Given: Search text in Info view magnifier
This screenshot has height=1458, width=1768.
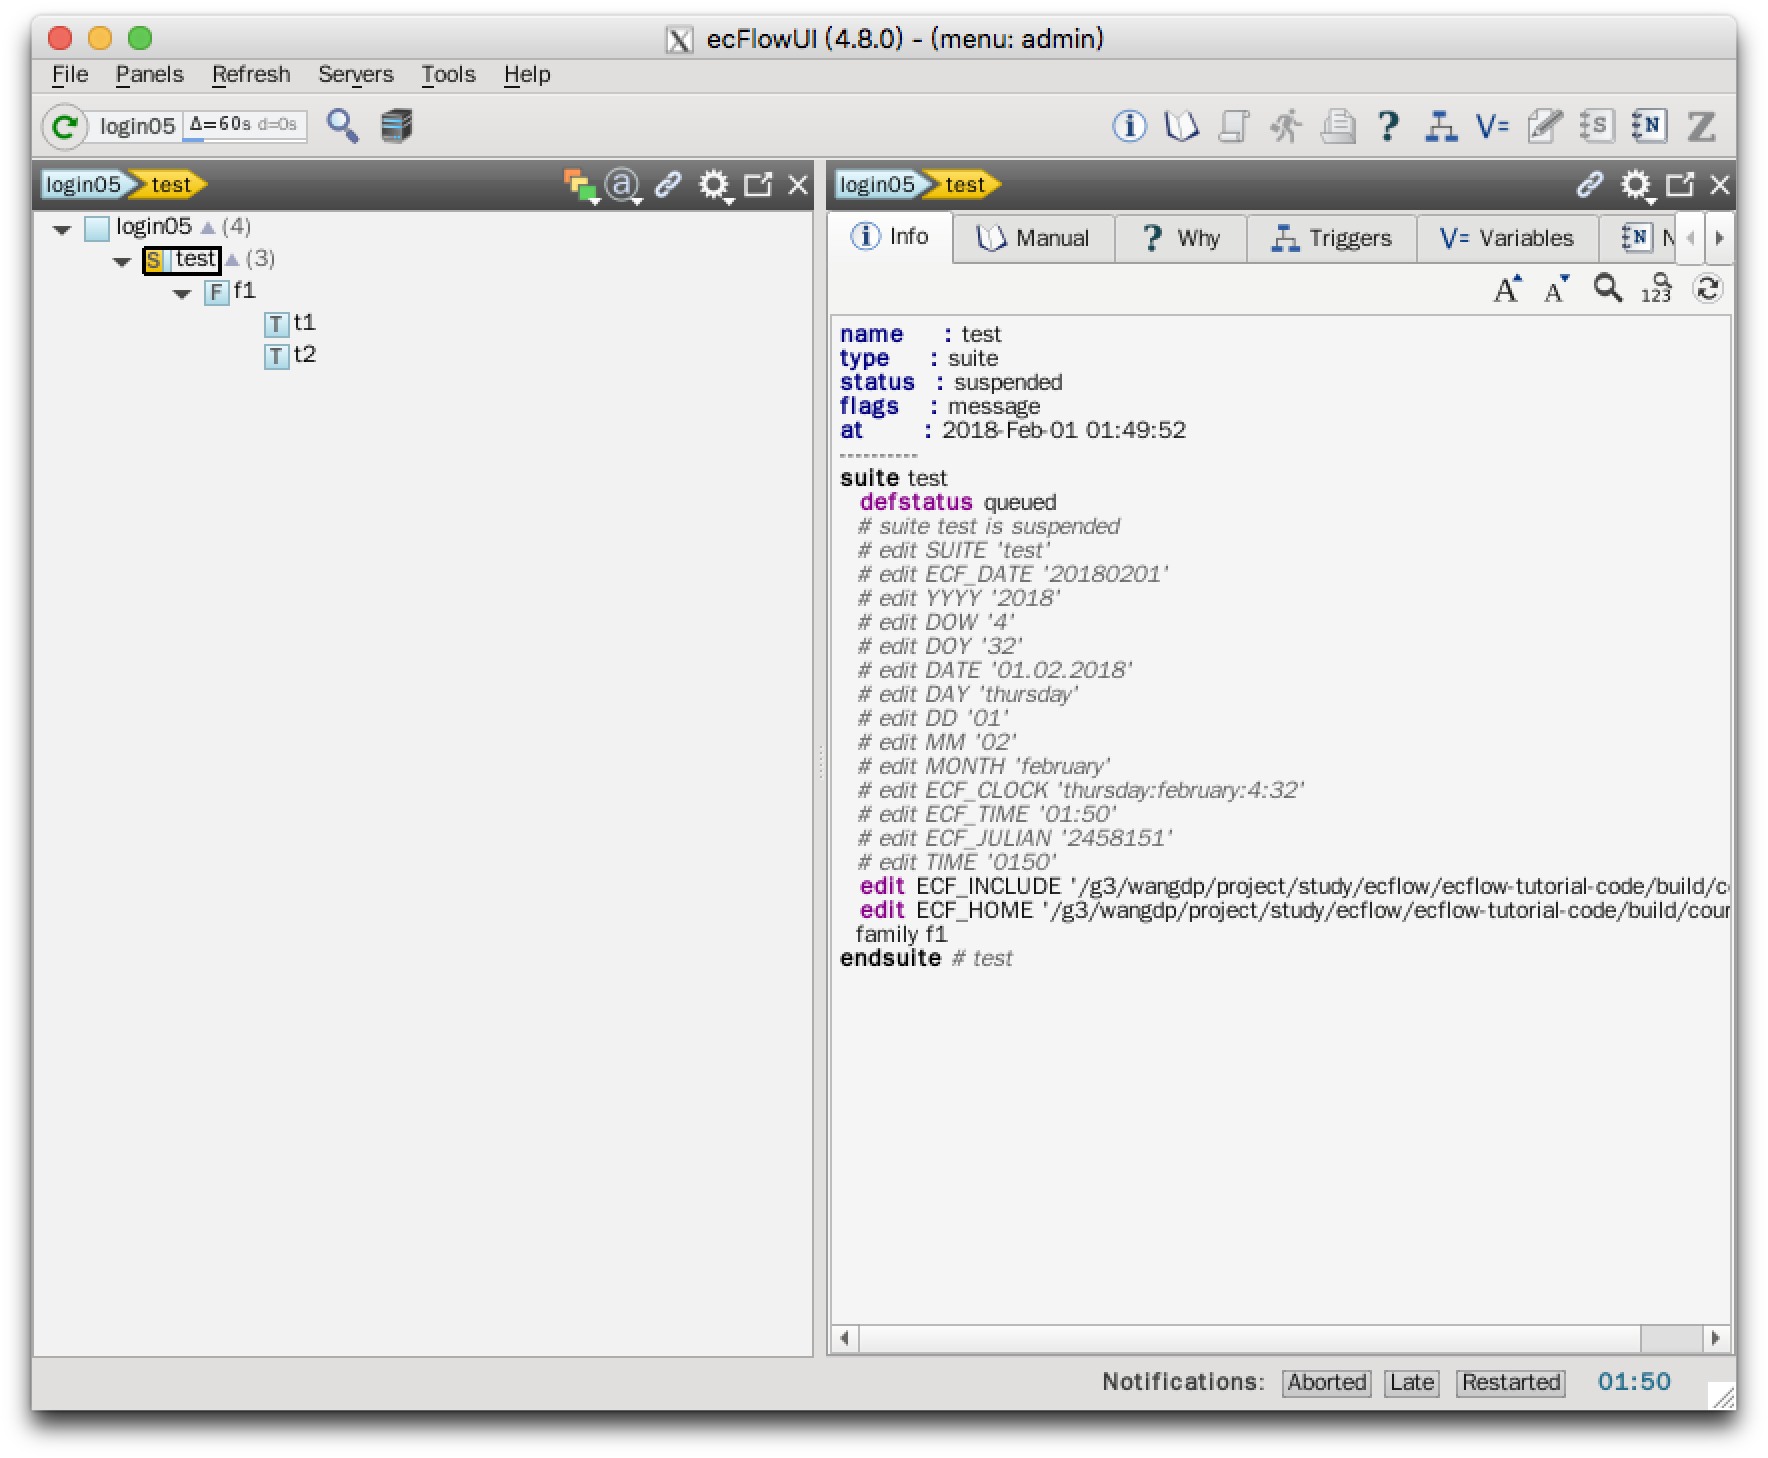Looking at the screenshot, I should click(1607, 289).
